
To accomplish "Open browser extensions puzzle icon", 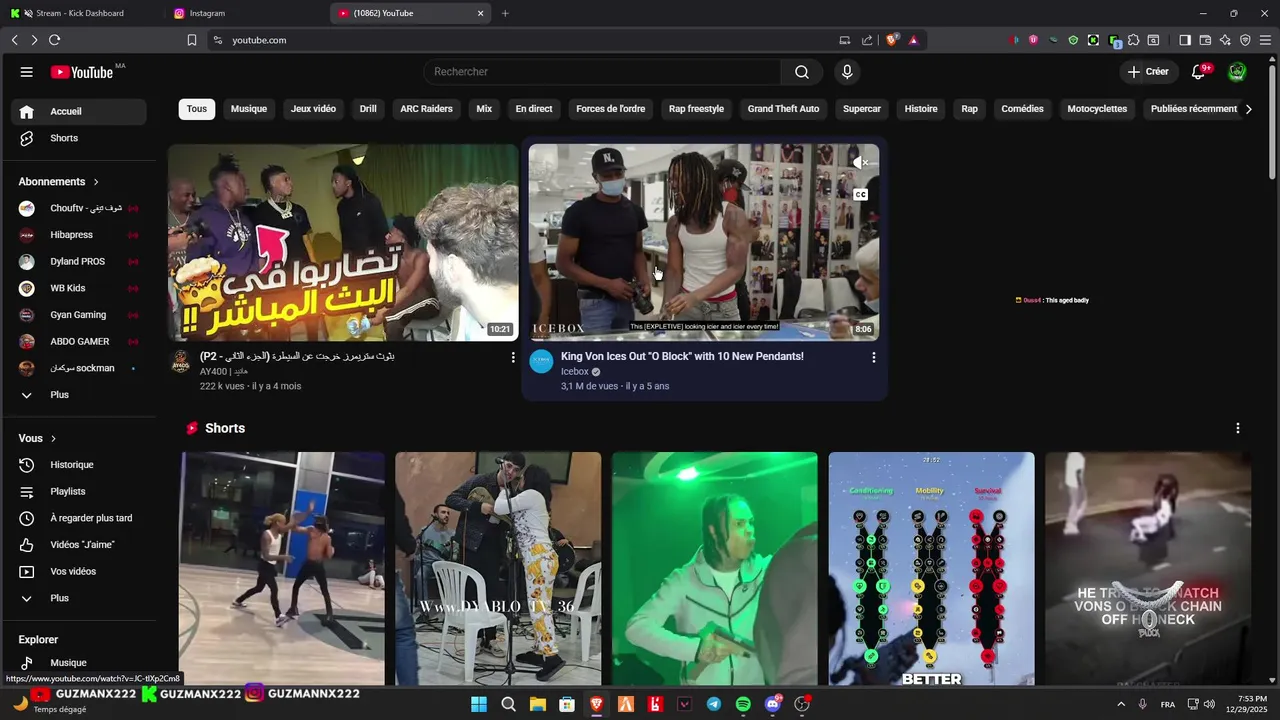I will (x=1133, y=40).
